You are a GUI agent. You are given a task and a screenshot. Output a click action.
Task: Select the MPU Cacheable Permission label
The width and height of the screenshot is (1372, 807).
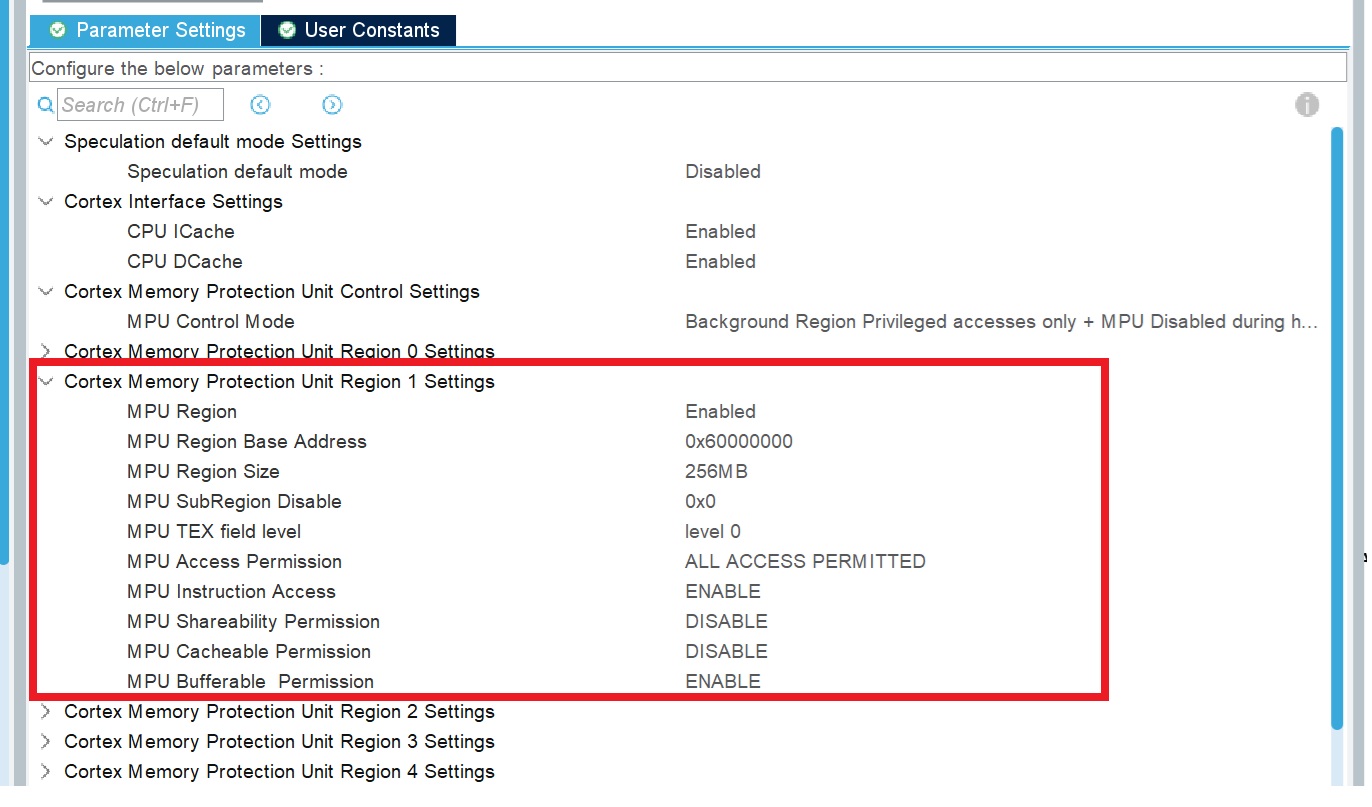[249, 651]
